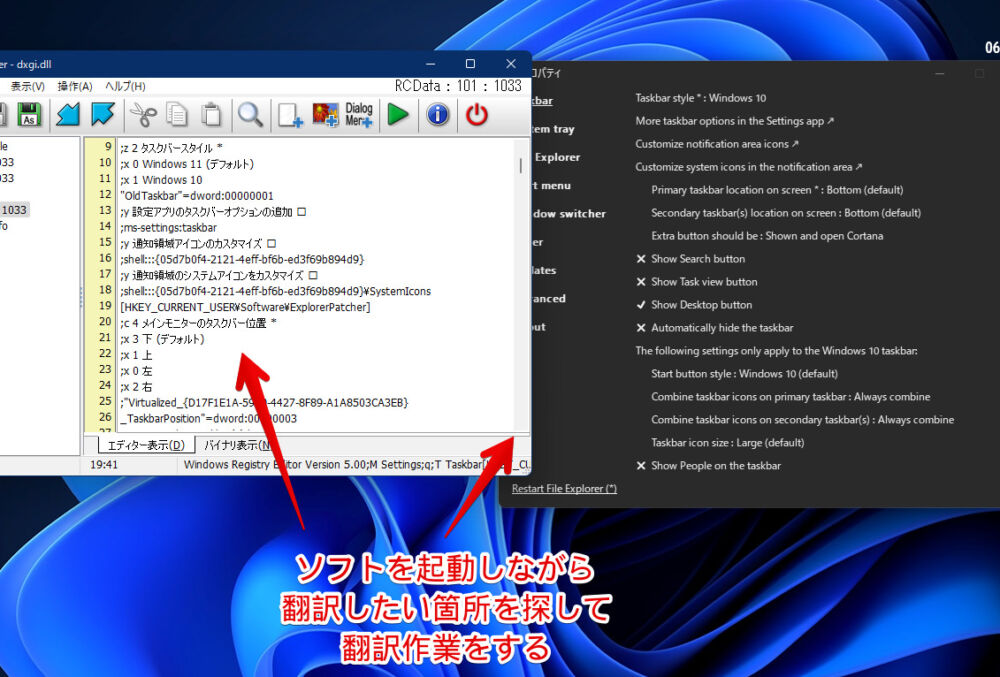Change Combine taskbar icons on primary taskbar
Viewport: 1000px width, 677px height.
pos(791,397)
